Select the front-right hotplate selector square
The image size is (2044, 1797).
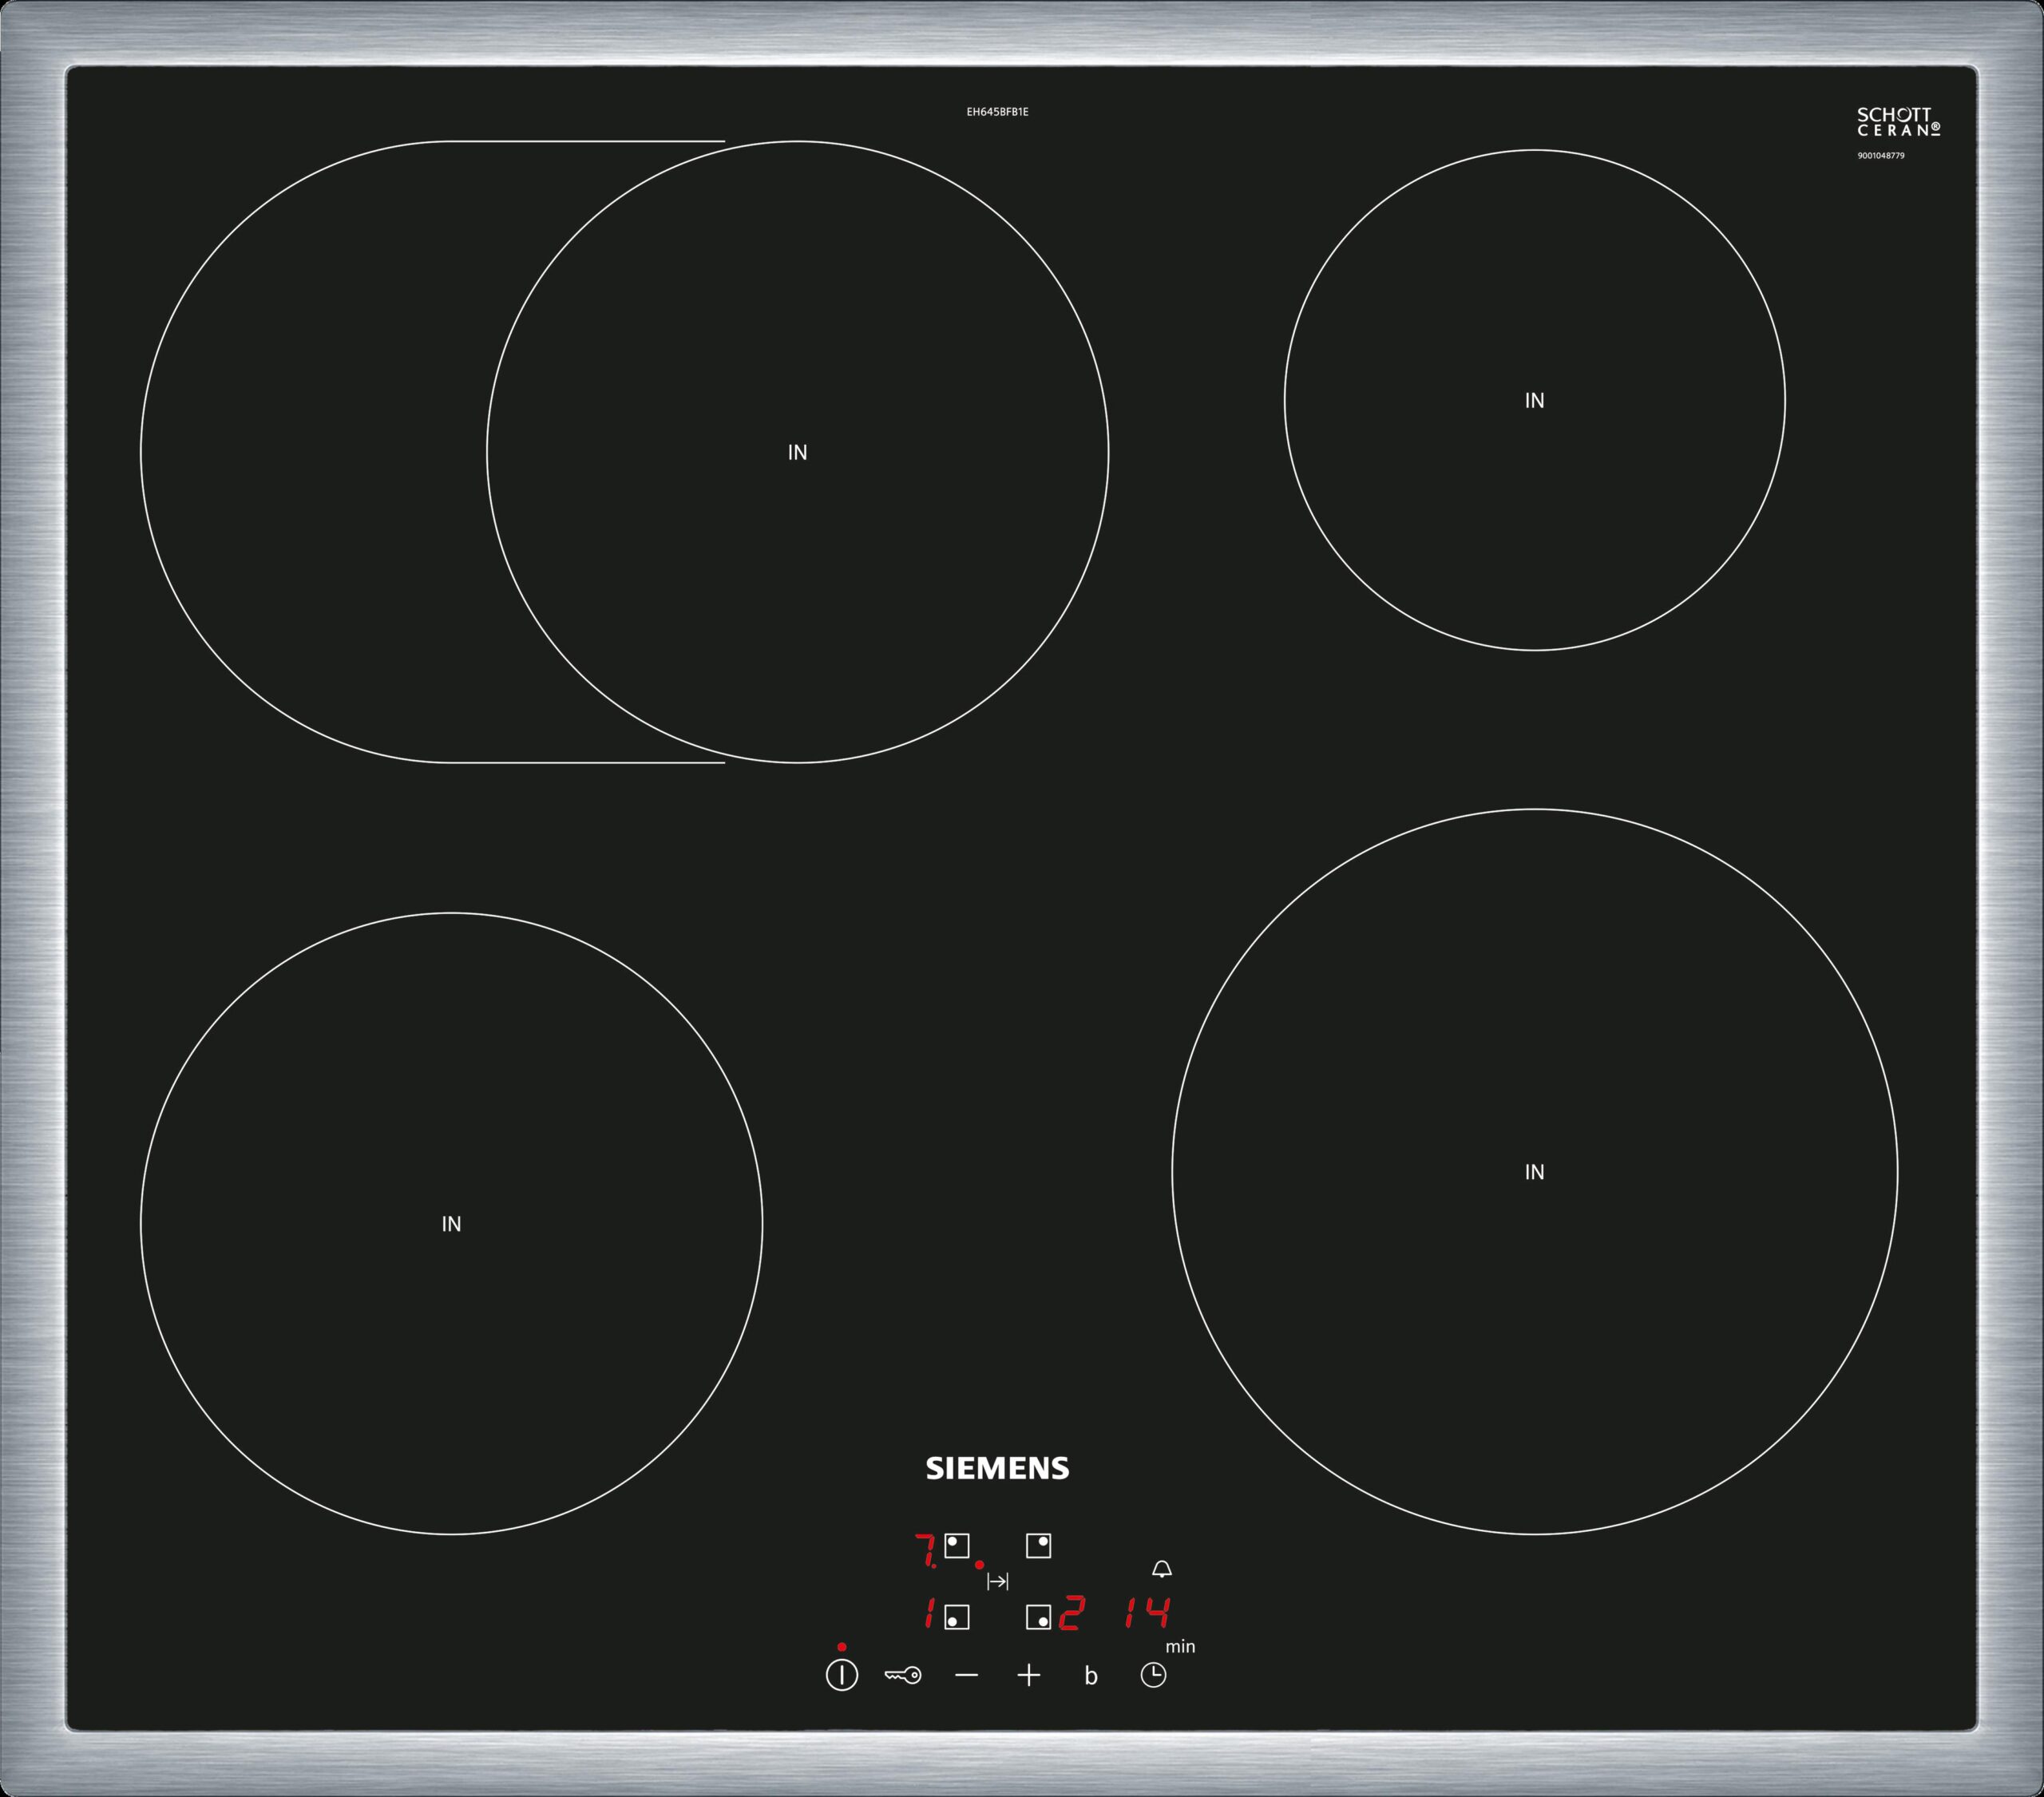1038,1617
